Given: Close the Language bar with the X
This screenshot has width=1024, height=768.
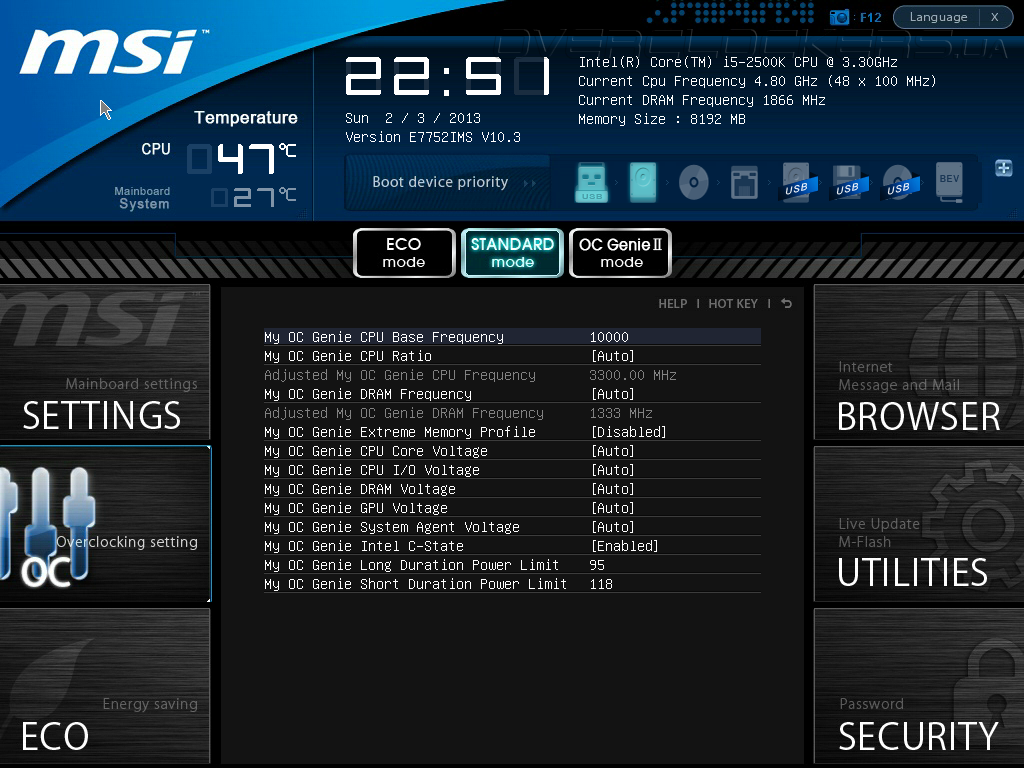Looking at the screenshot, I should pos(995,17).
